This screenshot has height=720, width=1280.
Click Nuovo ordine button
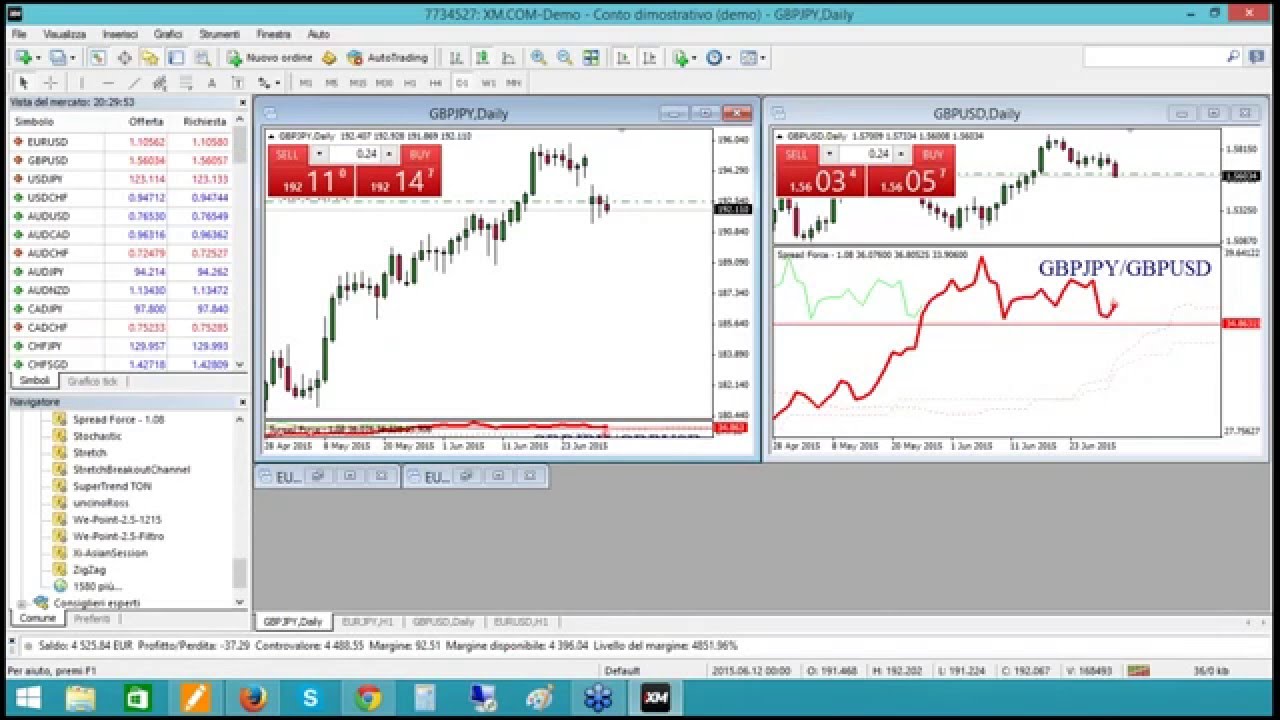(270, 58)
